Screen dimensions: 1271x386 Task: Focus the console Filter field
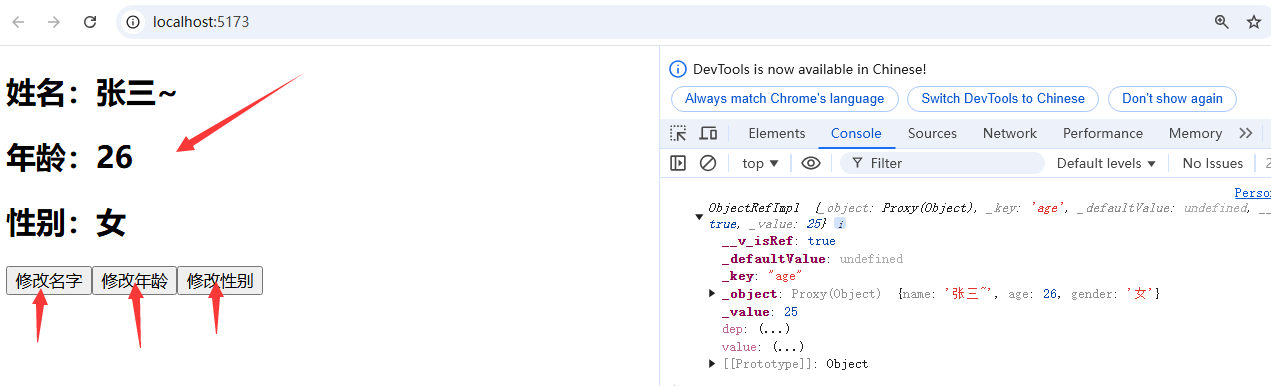942,163
